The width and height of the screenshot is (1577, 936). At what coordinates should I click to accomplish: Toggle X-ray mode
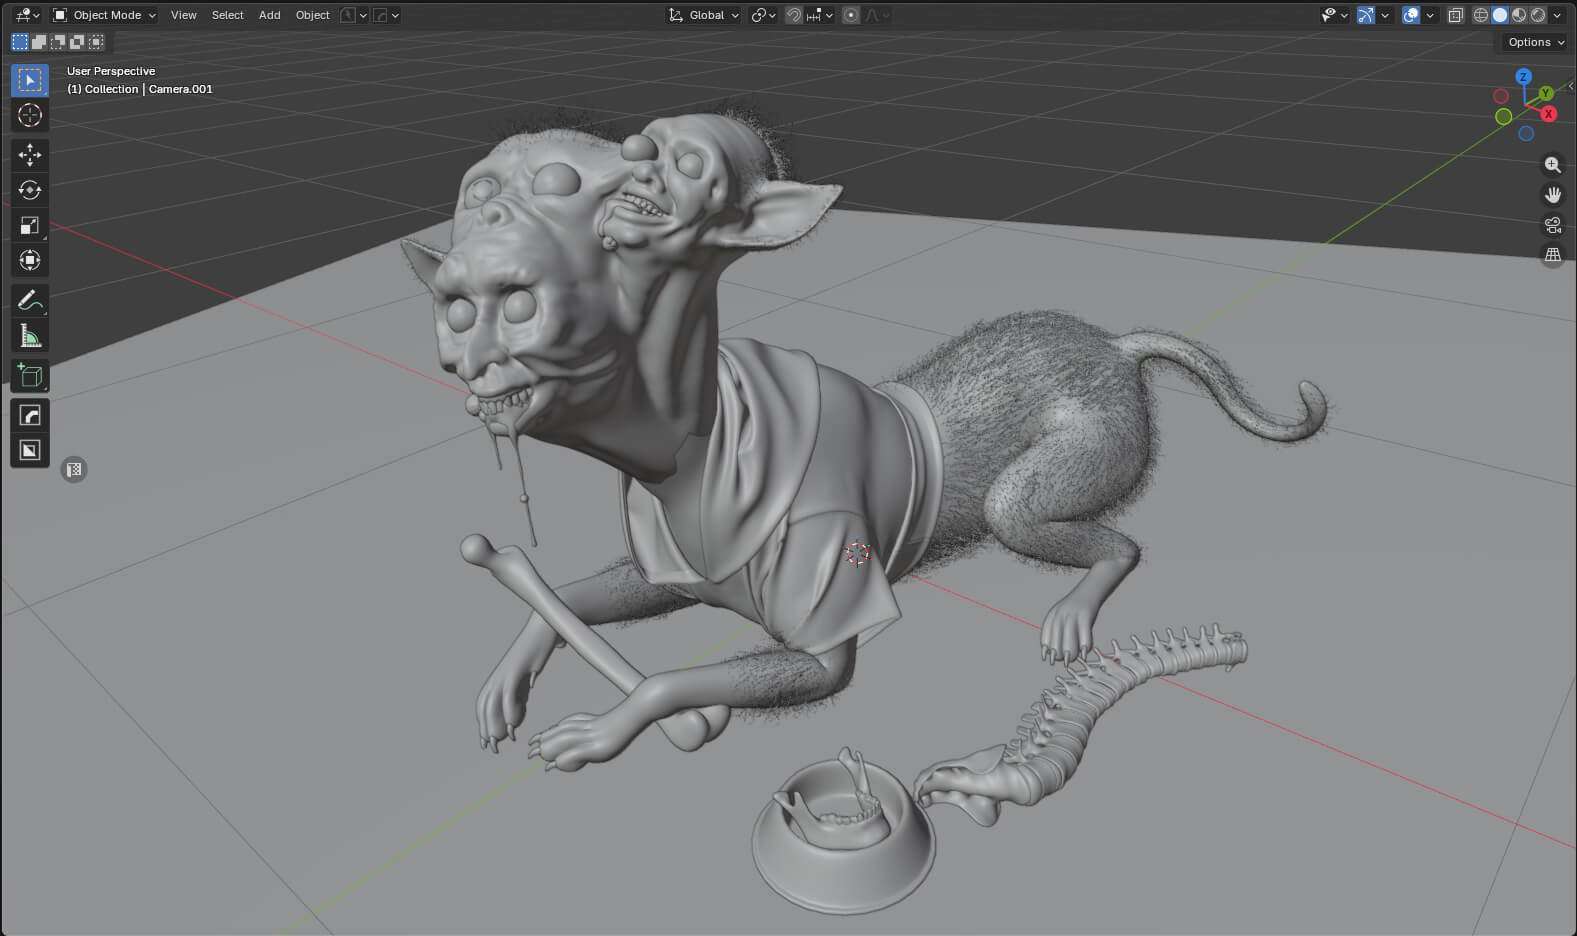click(x=1455, y=15)
